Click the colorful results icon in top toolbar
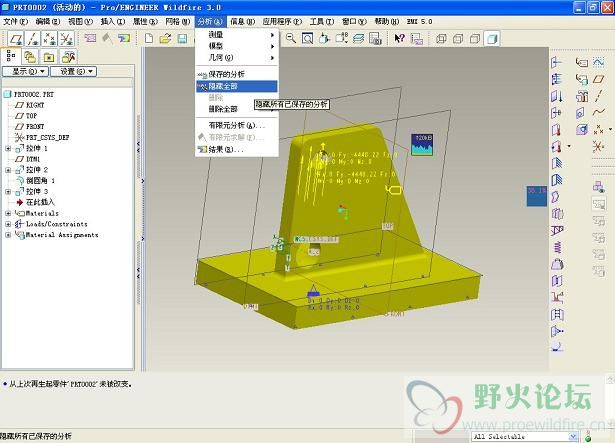Viewport: 615px width, 443px height. (x=124, y=38)
